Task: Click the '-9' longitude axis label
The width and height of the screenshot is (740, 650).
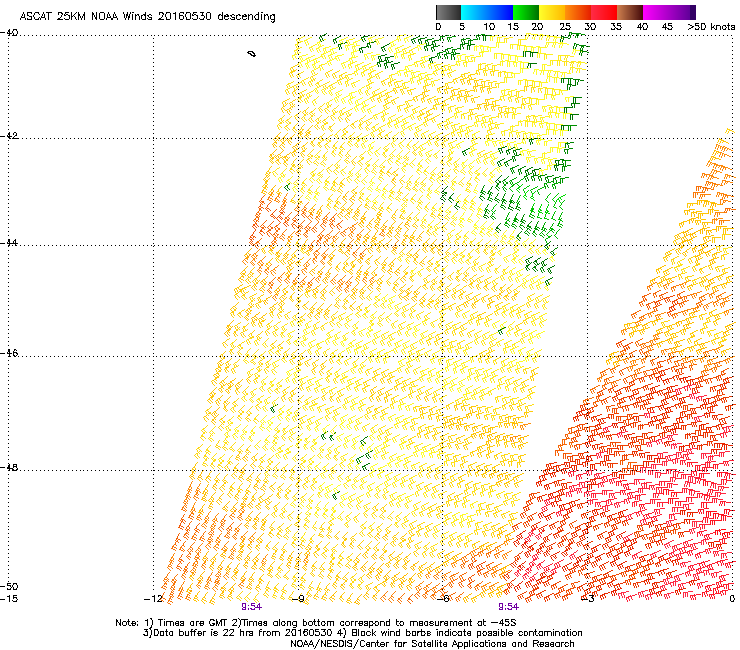Action: pyautogui.click(x=298, y=599)
